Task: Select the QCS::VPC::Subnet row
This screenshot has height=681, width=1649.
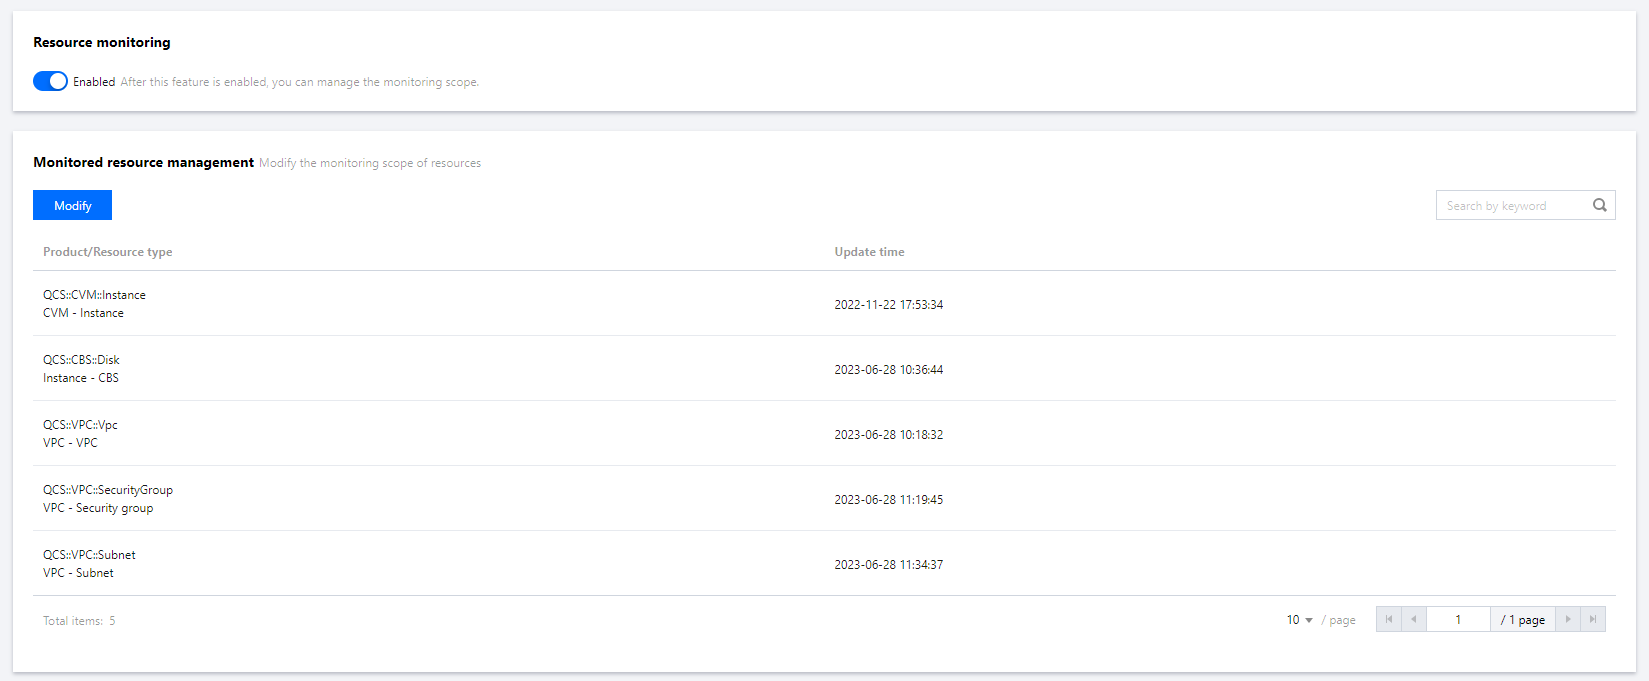Action: pyautogui.click(x=824, y=563)
